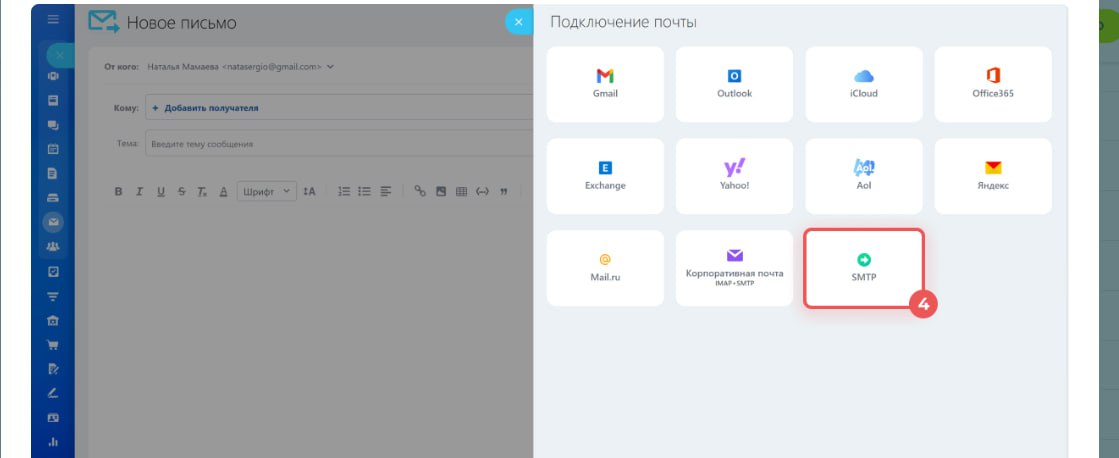Open the CRM funnel sidebar icon
This screenshot has height=458, width=1119.
click(x=53, y=296)
